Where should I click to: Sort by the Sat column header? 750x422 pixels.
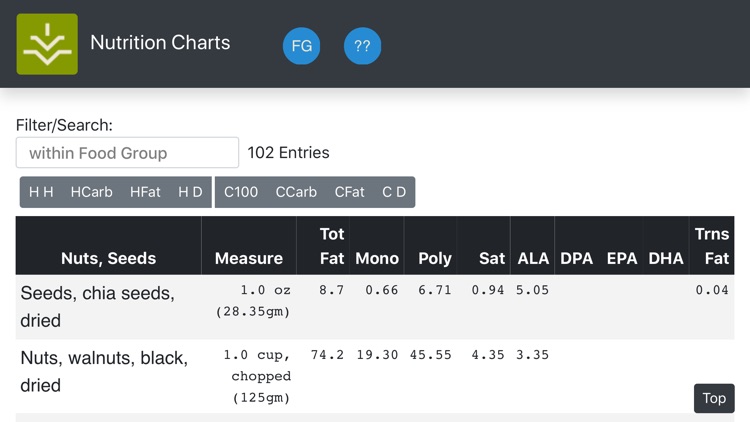(x=484, y=245)
